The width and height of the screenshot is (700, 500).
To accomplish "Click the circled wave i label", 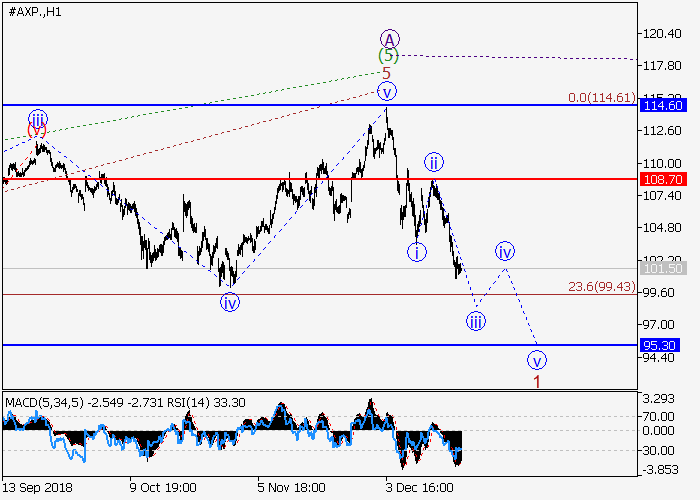I will point(417,252).
